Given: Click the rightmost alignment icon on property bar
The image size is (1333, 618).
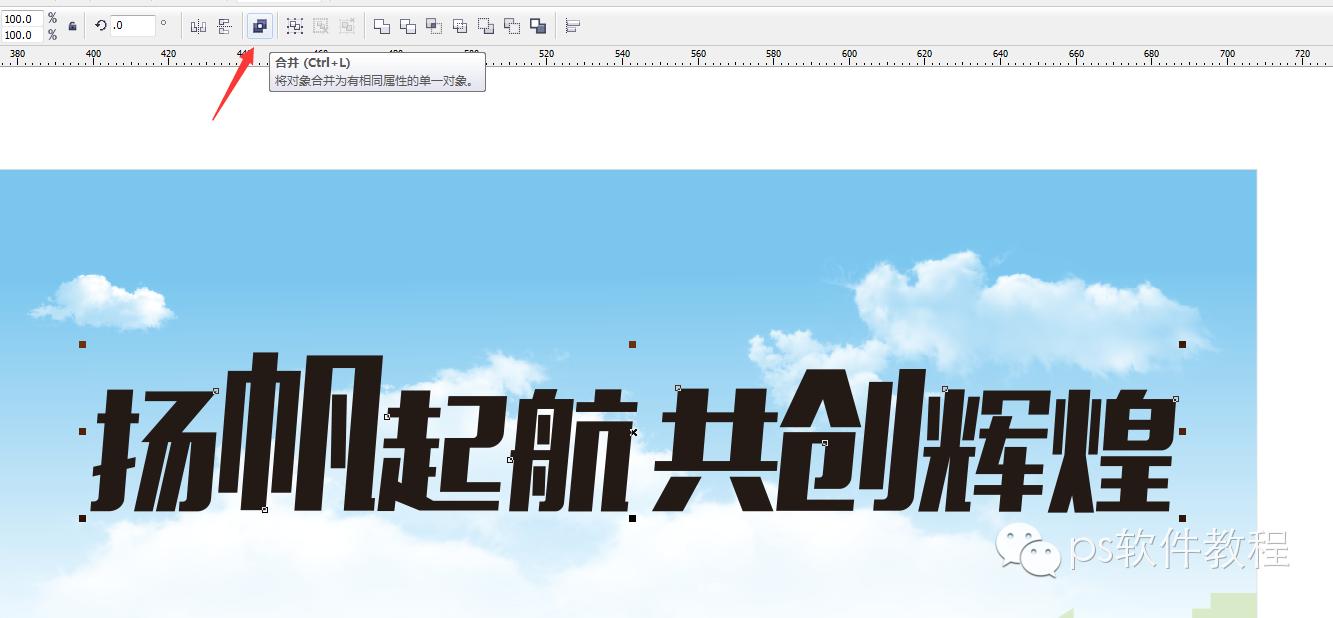Looking at the screenshot, I should [x=572, y=25].
